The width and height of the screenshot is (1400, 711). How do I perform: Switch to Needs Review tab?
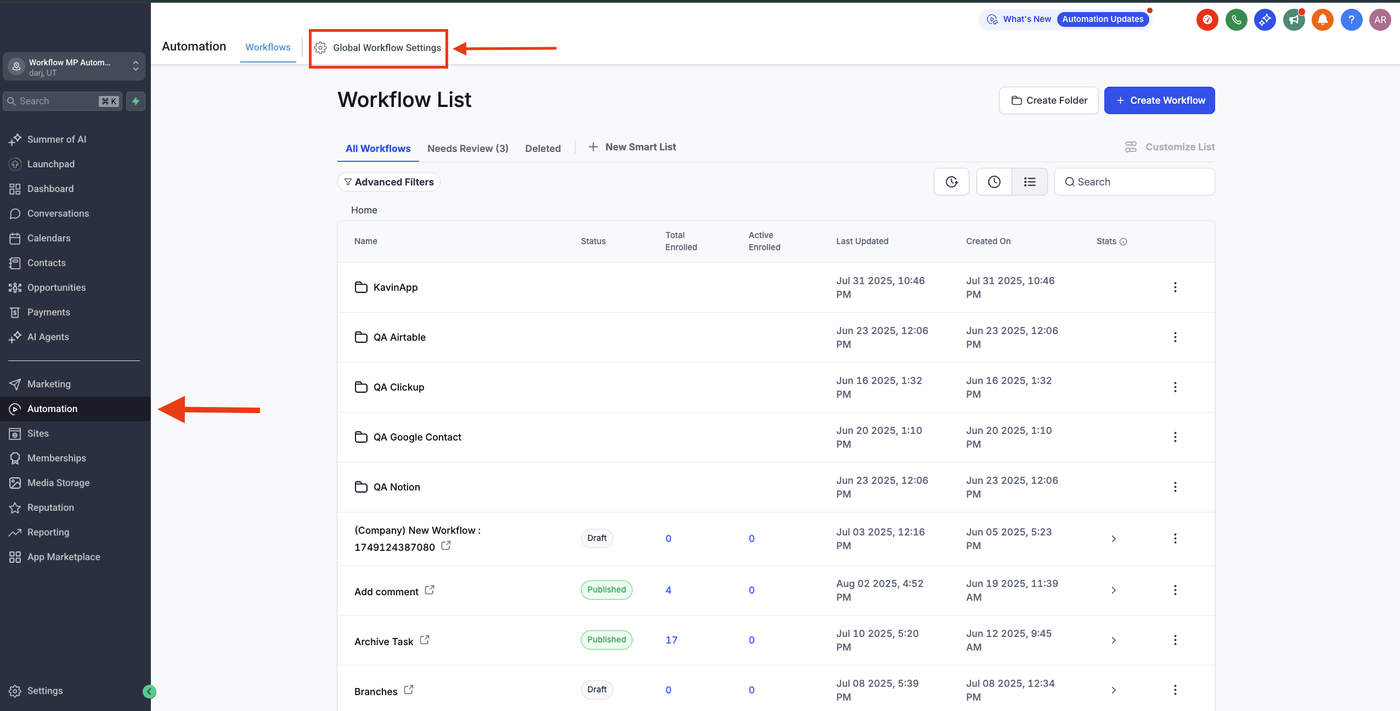point(467,148)
